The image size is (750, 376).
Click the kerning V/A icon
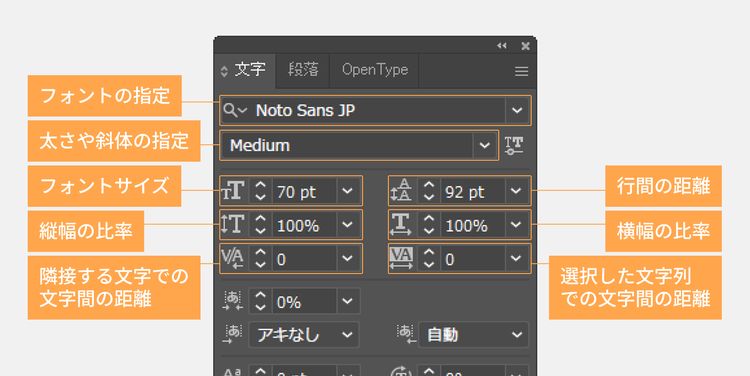tap(233, 258)
